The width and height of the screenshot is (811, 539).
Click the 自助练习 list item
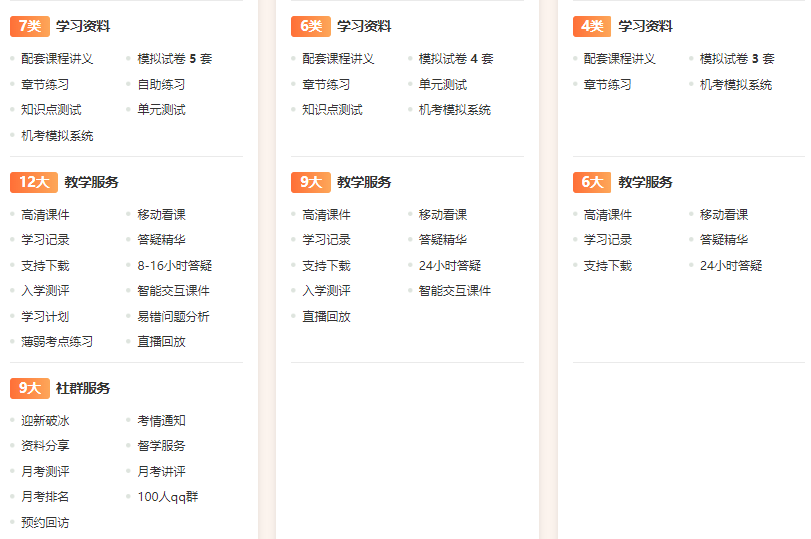click(x=161, y=85)
